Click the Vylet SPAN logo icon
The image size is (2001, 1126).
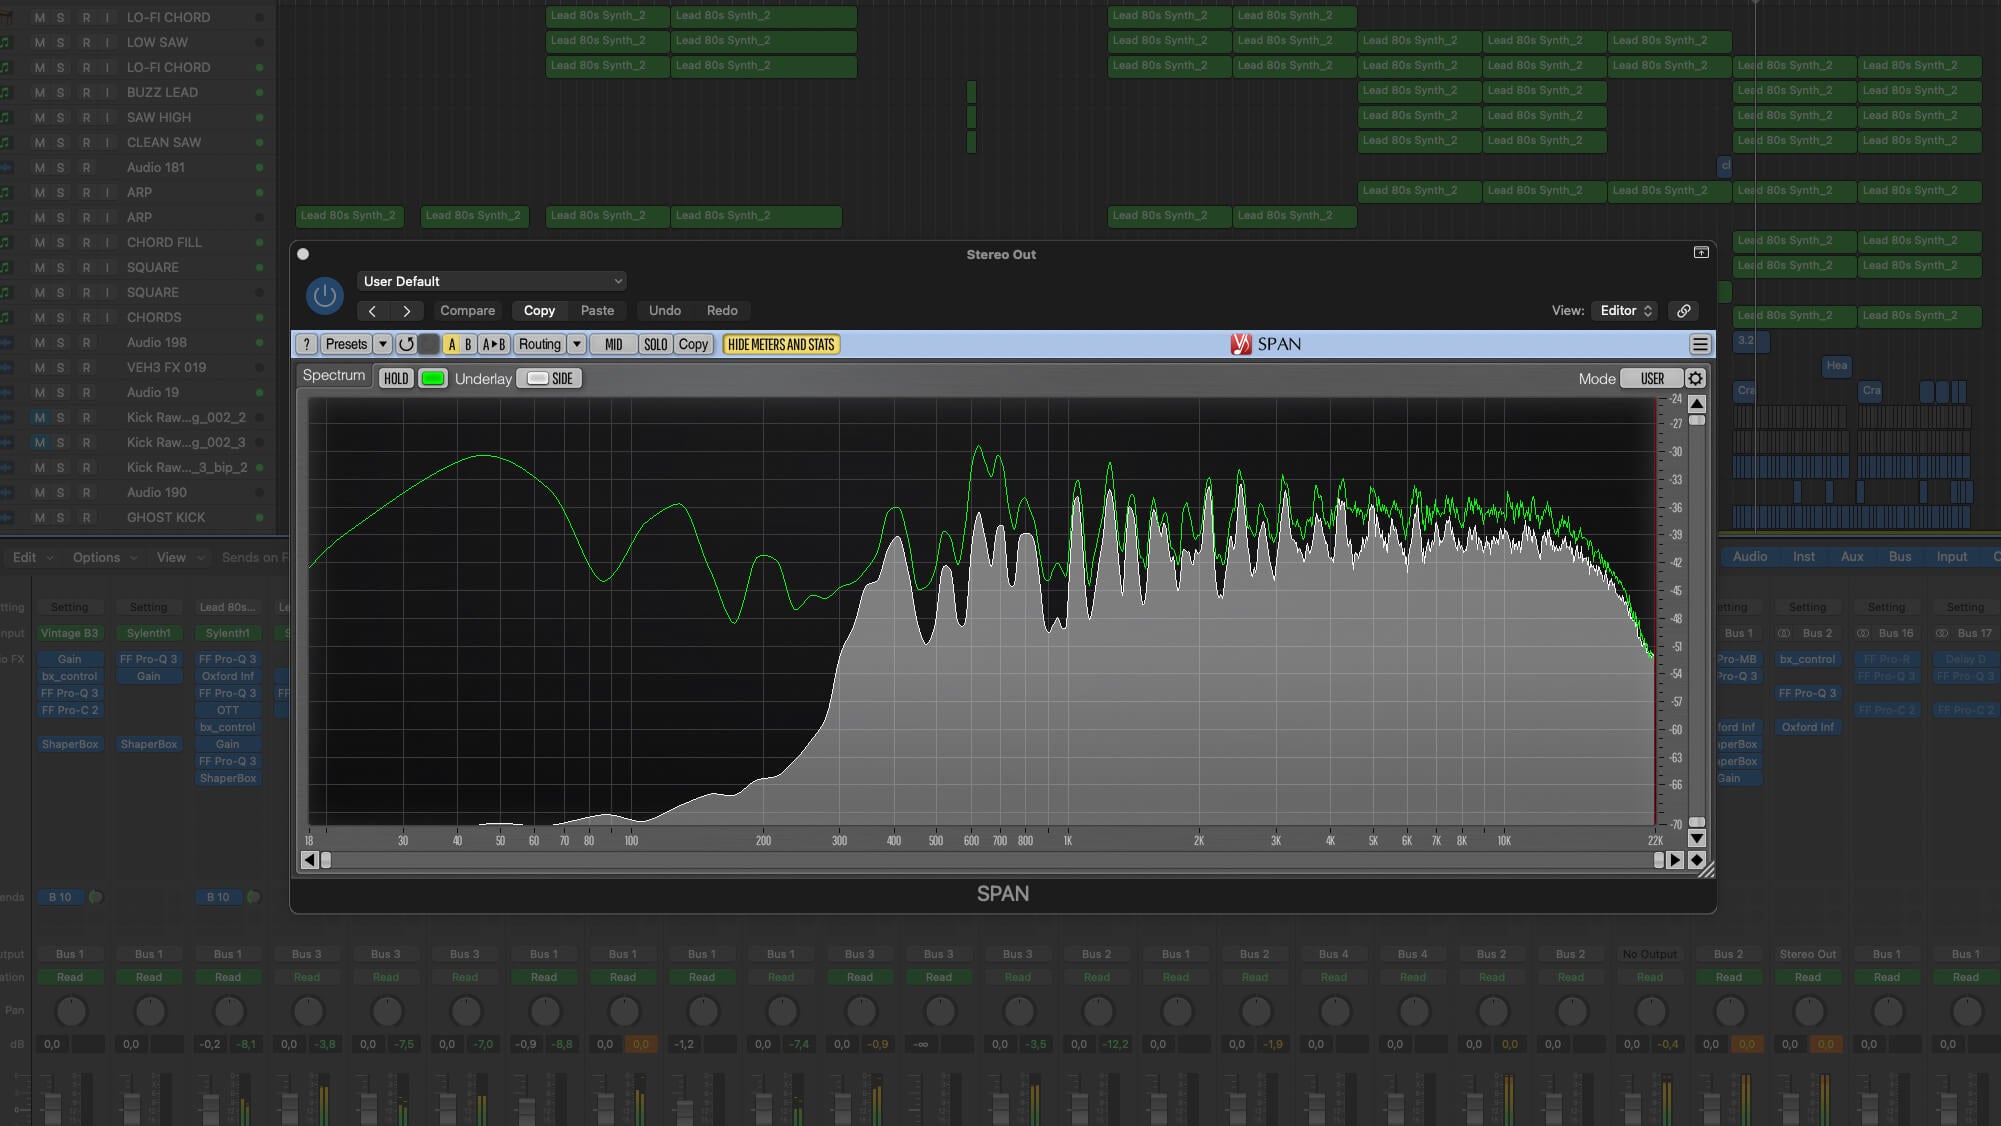pos(1242,344)
